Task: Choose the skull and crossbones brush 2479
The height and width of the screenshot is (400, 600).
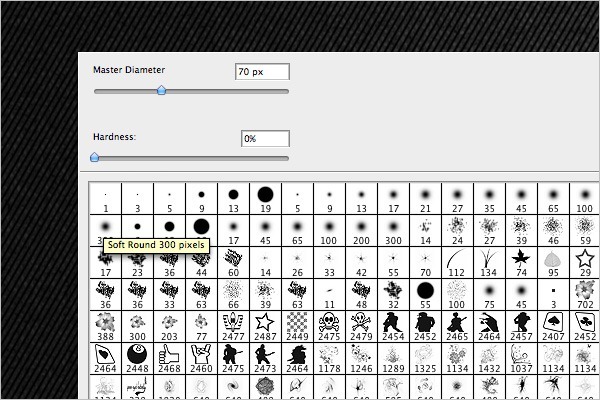Action: pyautogui.click(x=361, y=327)
